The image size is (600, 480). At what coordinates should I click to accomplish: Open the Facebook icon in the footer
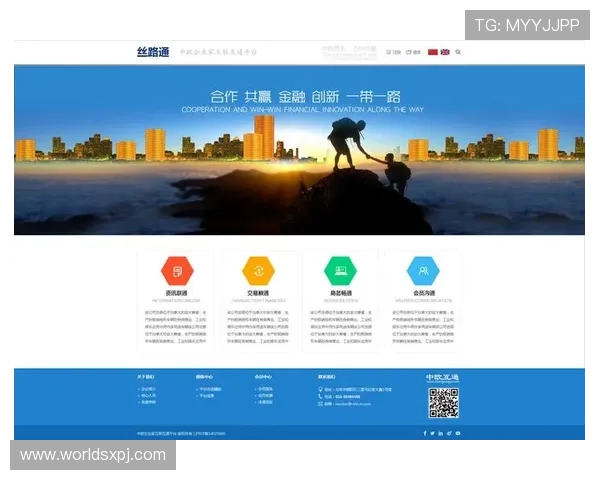pos(426,433)
